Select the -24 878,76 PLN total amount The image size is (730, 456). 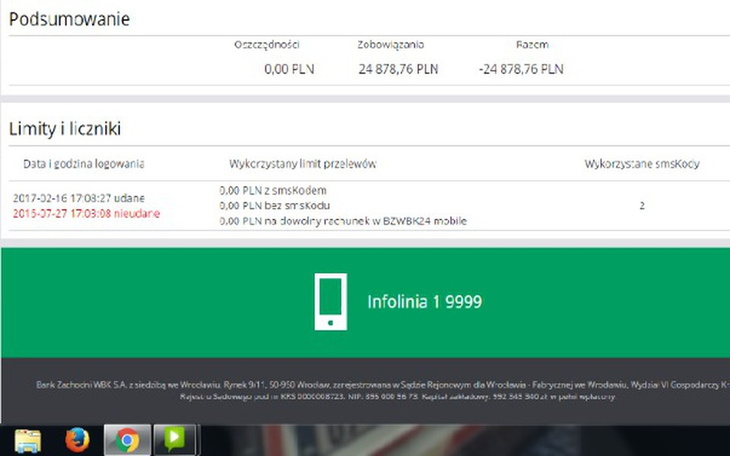[x=520, y=70]
